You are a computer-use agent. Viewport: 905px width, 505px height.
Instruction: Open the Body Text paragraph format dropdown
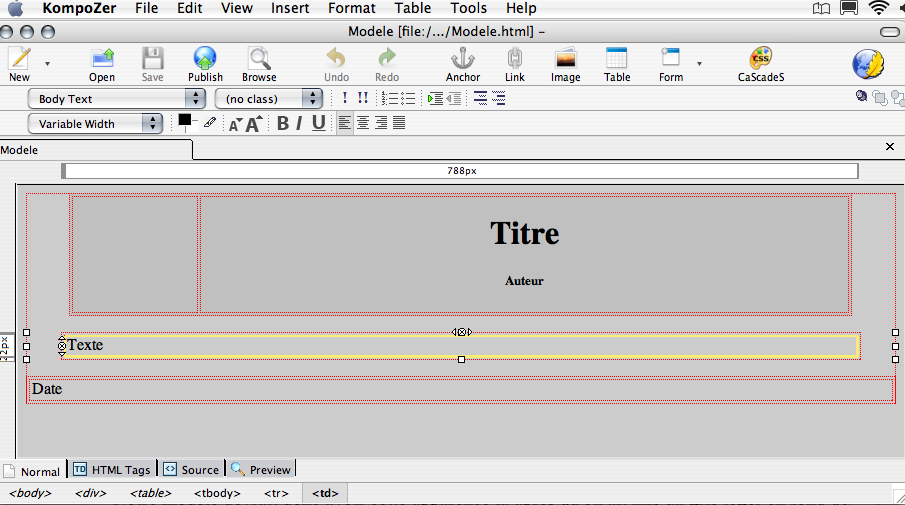(x=117, y=99)
